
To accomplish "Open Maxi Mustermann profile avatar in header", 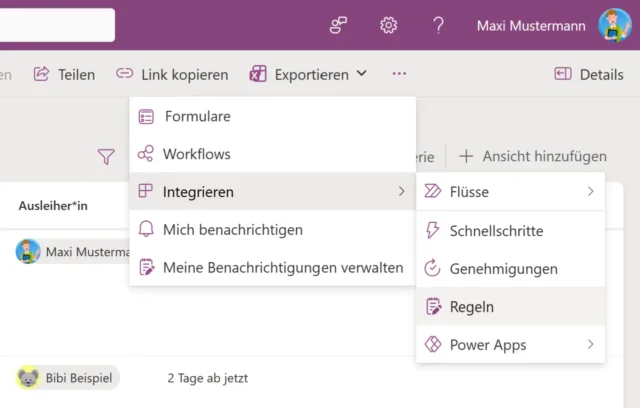I will [615, 25].
